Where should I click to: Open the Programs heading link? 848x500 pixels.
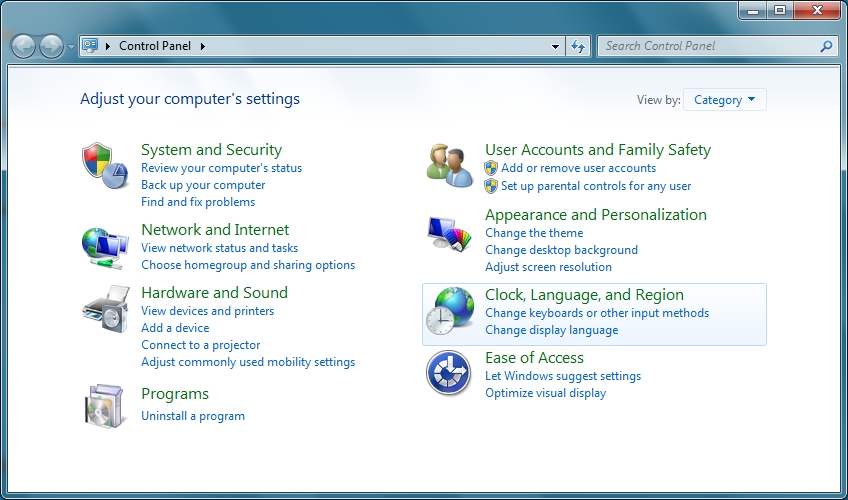(175, 394)
